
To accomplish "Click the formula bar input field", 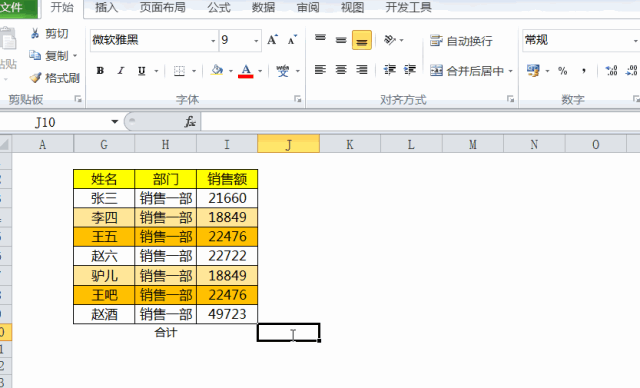I will click(x=420, y=122).
